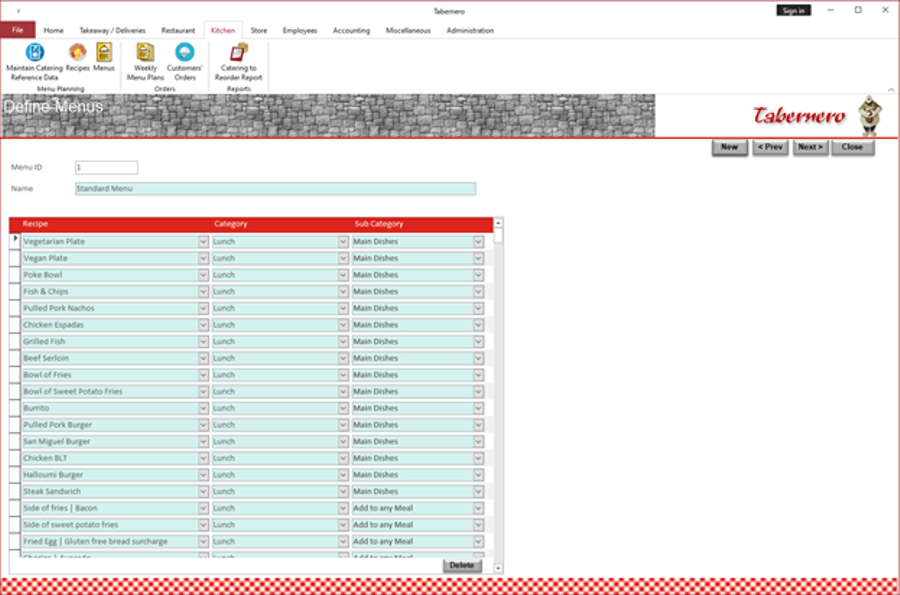900x595 pixels.
Task: Expand recipe dropdown for Vegetarian Plate
Action: pos(203,242)
